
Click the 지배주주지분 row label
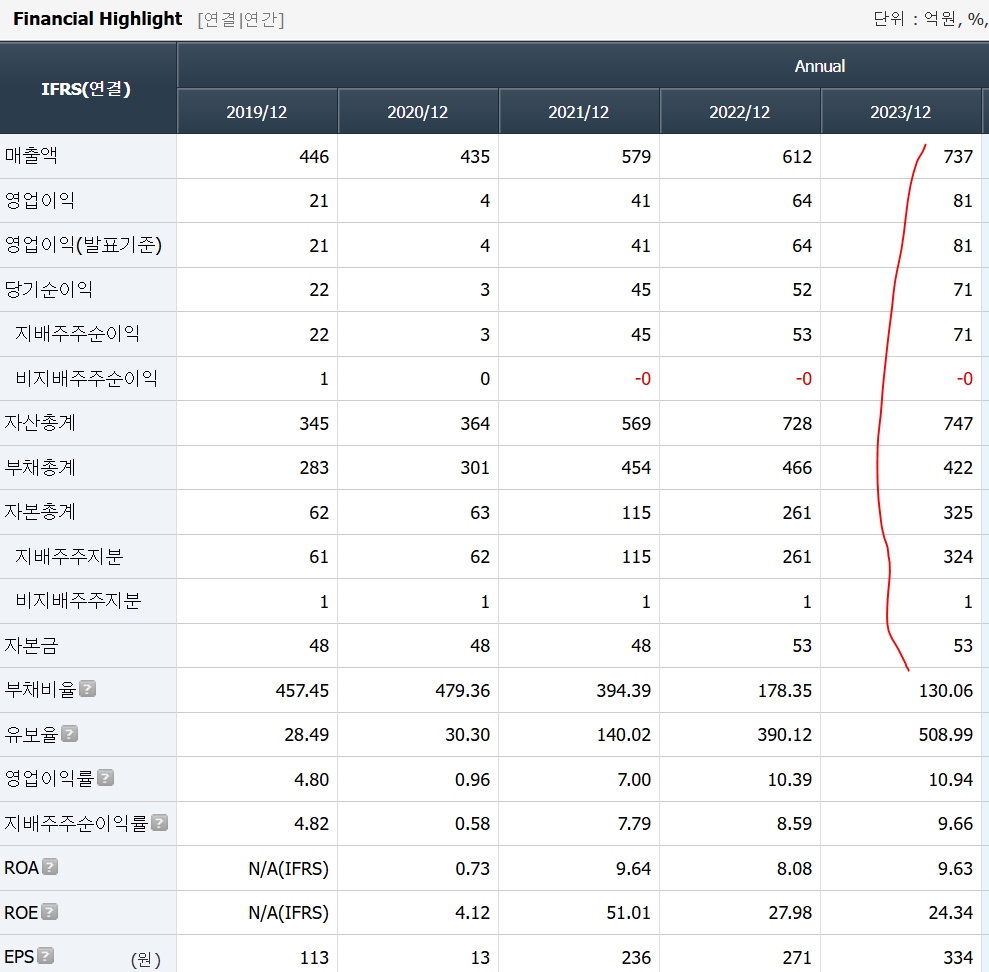(69, 556)
